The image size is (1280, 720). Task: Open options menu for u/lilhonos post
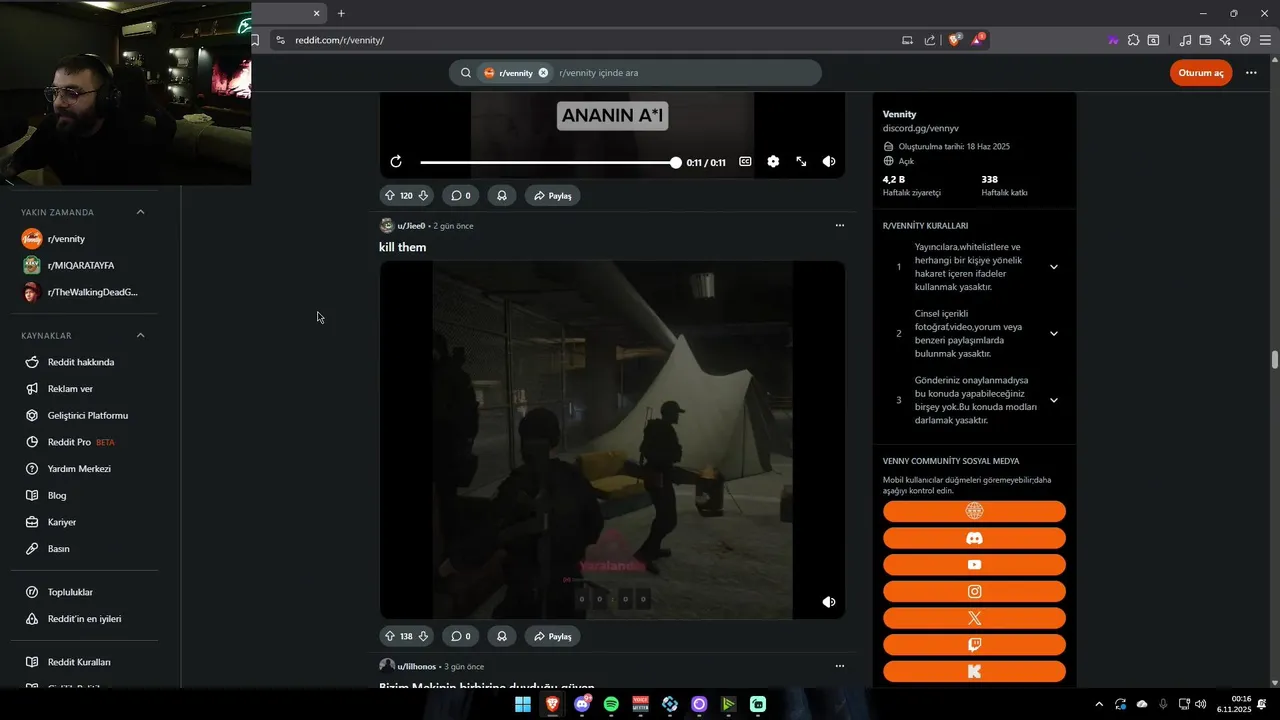click(x=839, y=667)
